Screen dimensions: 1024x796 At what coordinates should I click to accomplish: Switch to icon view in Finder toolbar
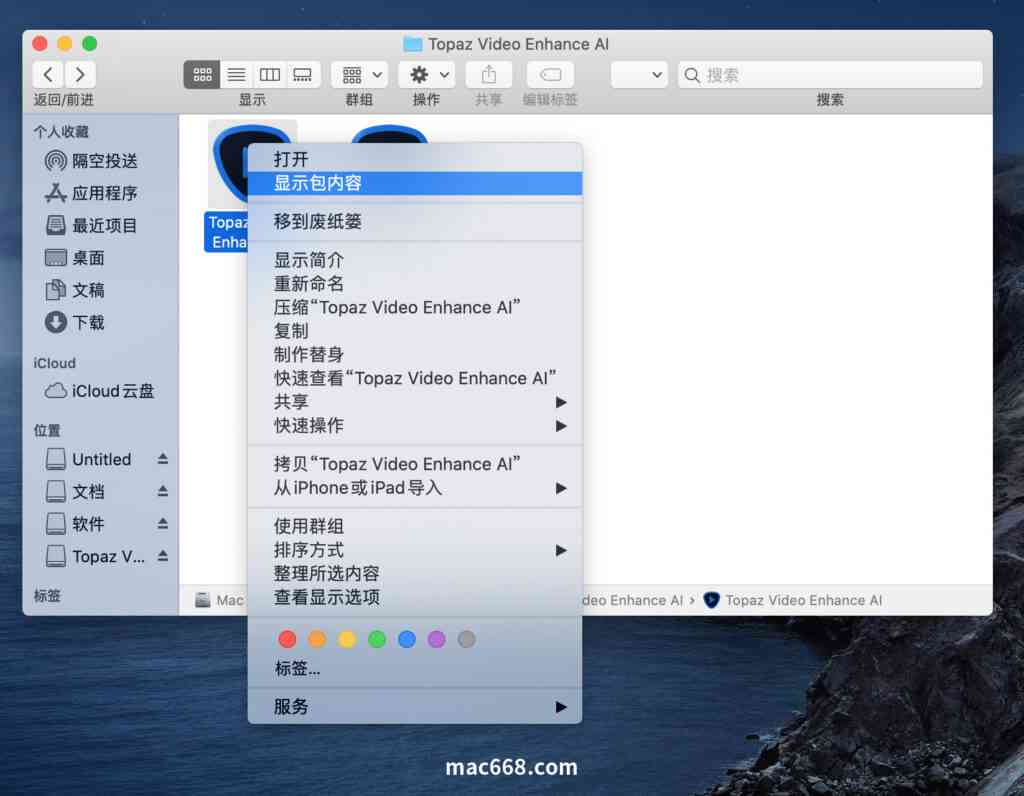pos(202,74)
